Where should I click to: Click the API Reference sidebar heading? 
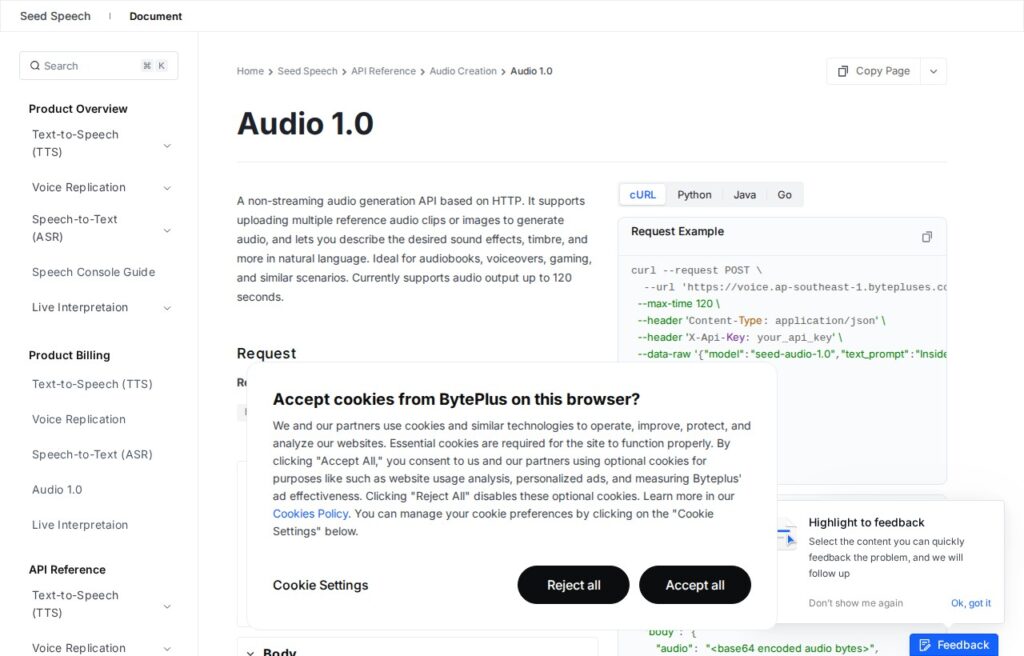point(67,570)
